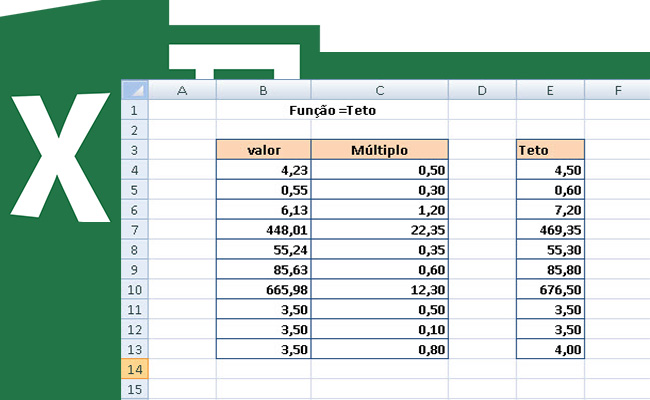Select row 7 header

tap(135, 229)
